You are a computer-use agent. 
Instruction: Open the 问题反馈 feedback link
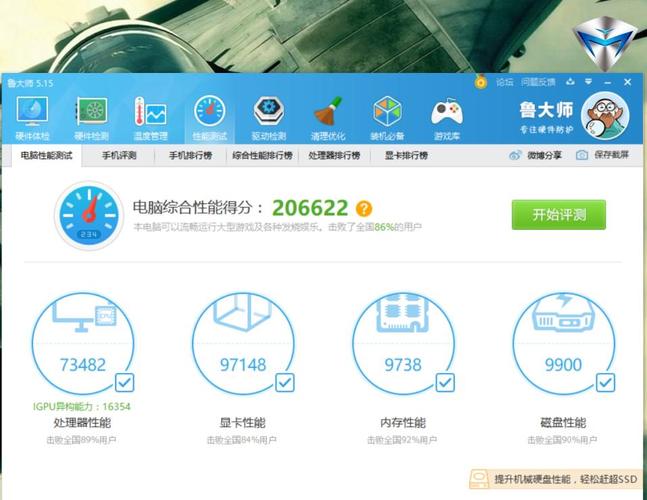click(538, 82)
